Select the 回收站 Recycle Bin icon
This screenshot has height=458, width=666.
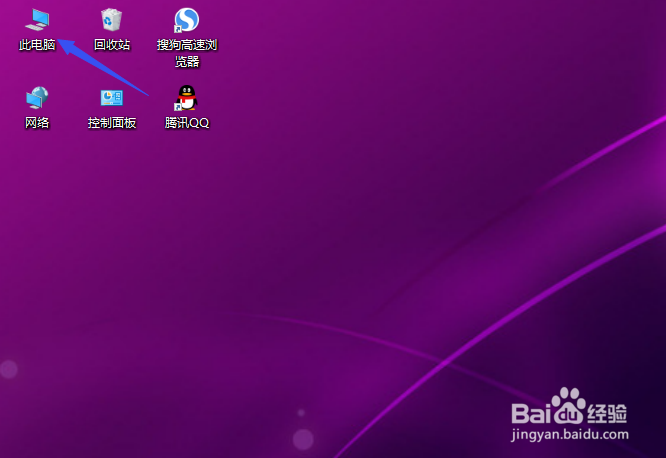[112, 20]
